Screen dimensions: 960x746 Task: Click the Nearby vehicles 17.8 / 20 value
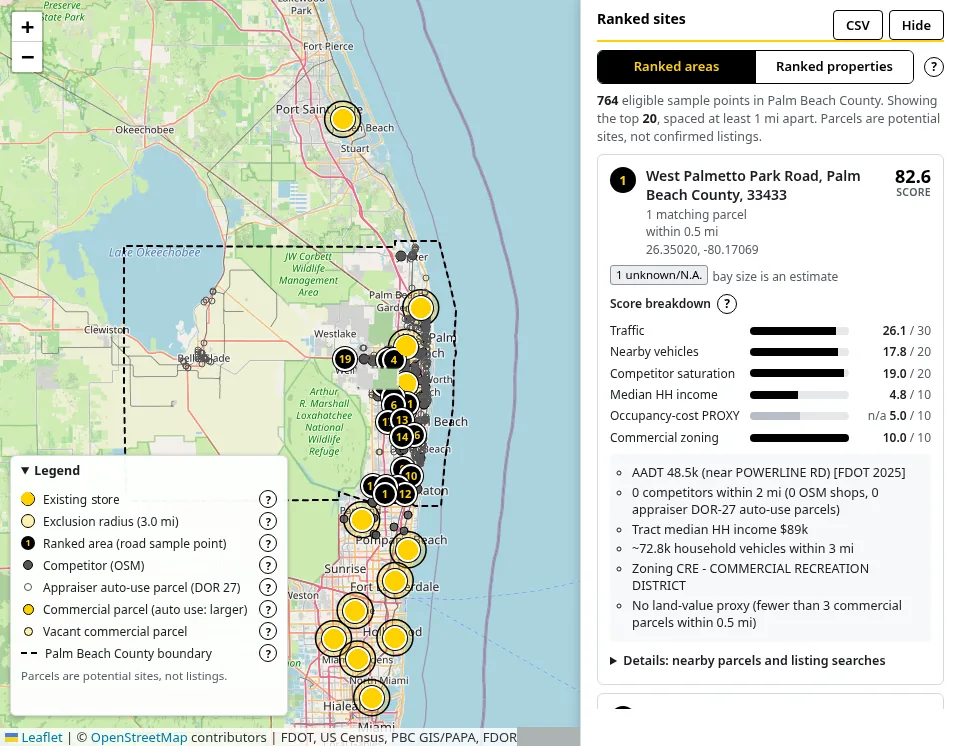(906, 352)
